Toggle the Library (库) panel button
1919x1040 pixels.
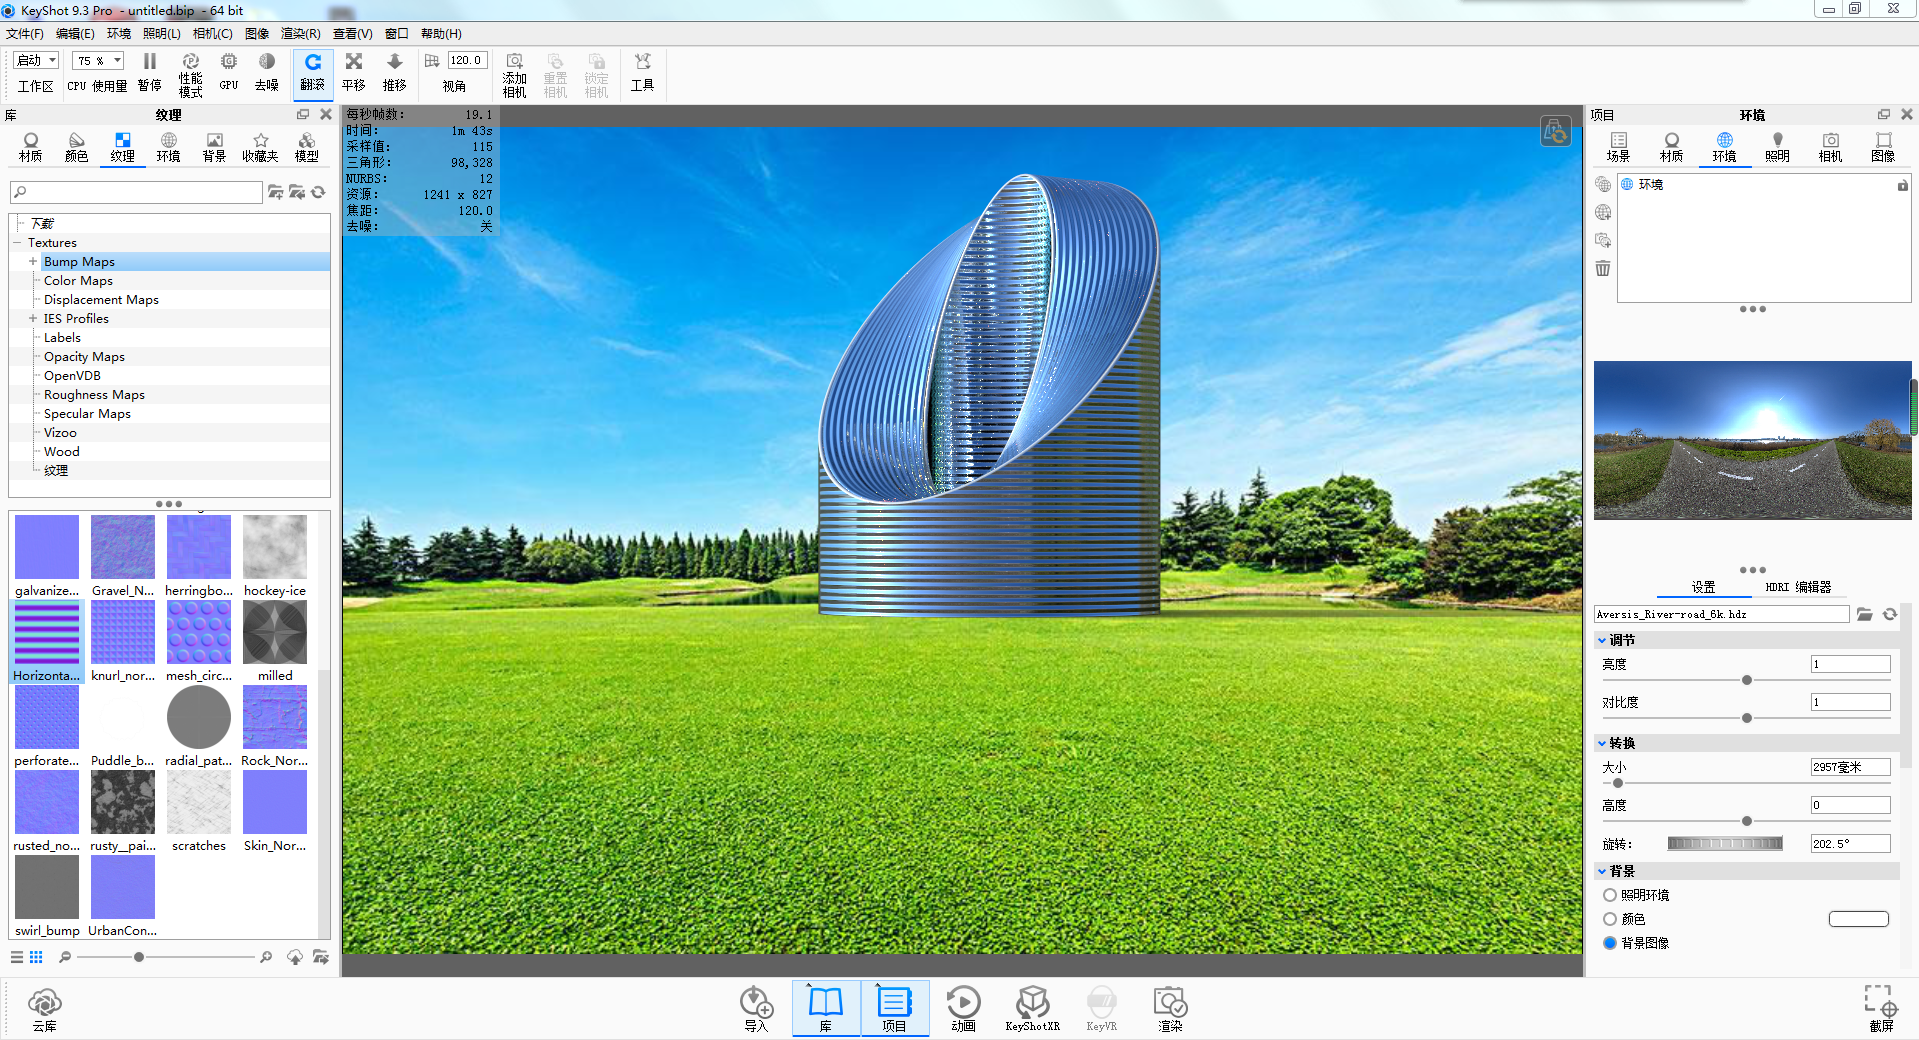click(x=826, y=1008)
